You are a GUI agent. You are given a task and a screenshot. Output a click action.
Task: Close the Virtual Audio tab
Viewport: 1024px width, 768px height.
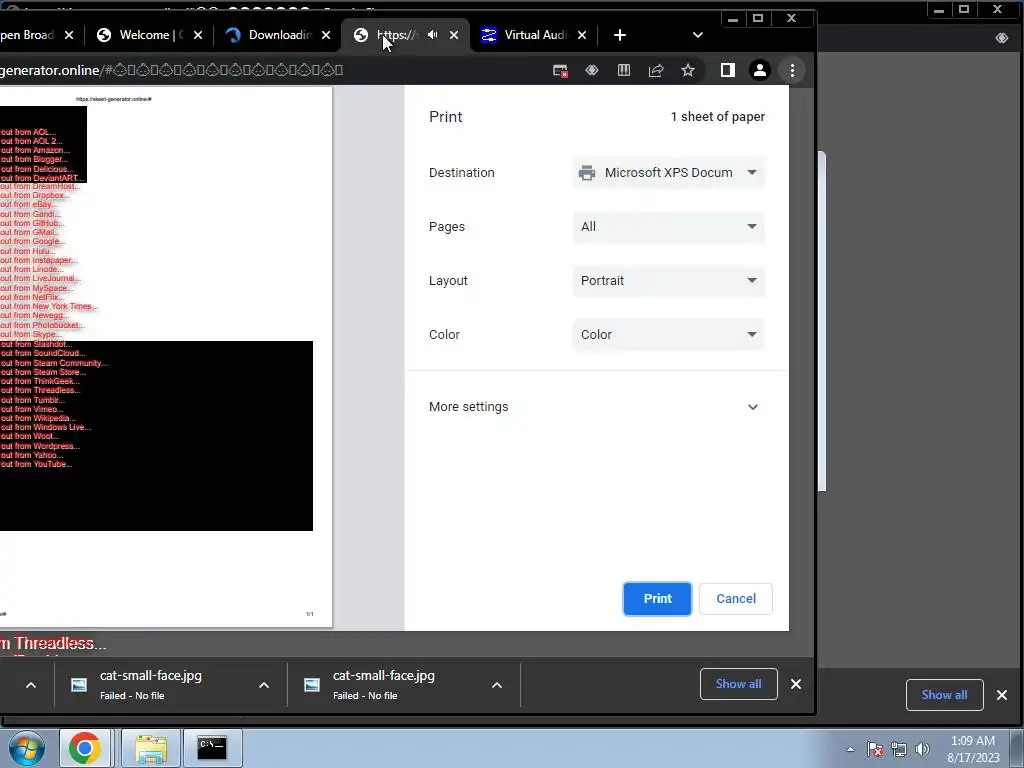[582, 35]
